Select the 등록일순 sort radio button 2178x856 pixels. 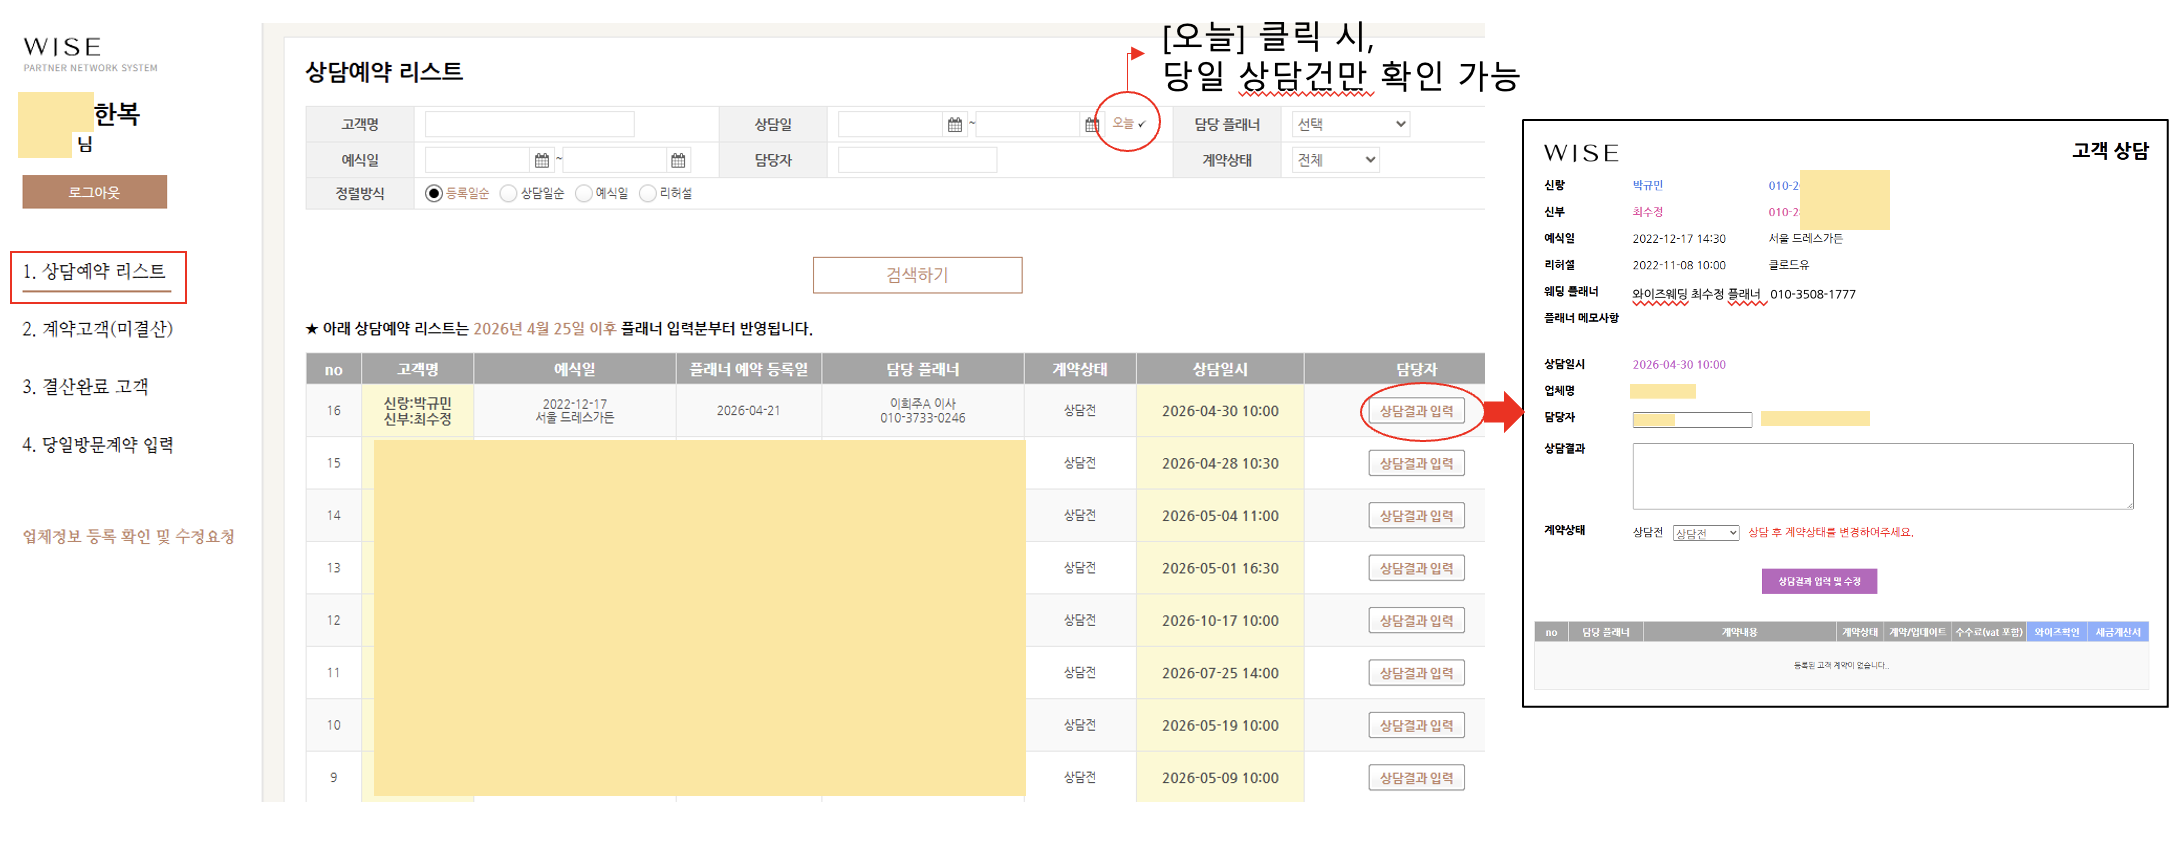[434, 194]
